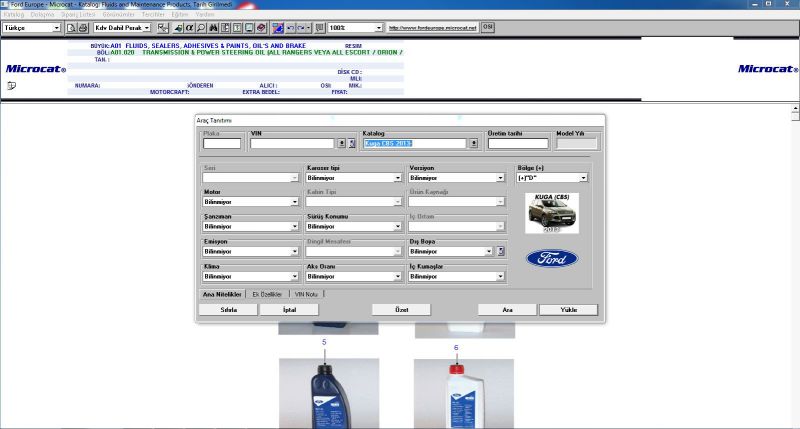
Task: Click the Yükle load button
Action: [568, 310]
